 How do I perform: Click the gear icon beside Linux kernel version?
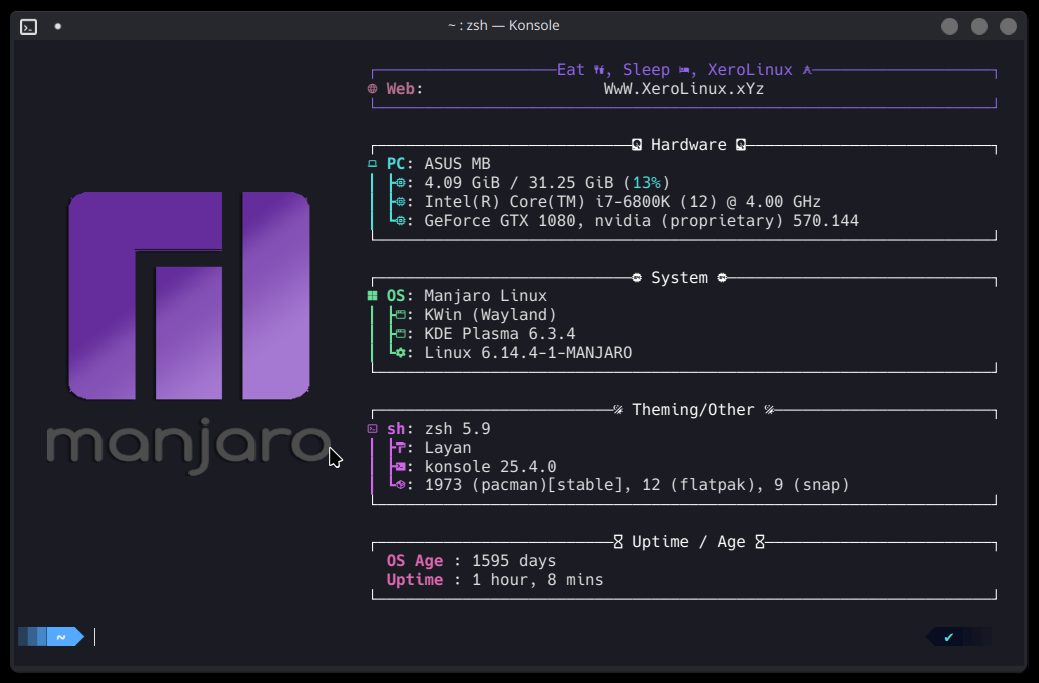click(x=400, y=353)
